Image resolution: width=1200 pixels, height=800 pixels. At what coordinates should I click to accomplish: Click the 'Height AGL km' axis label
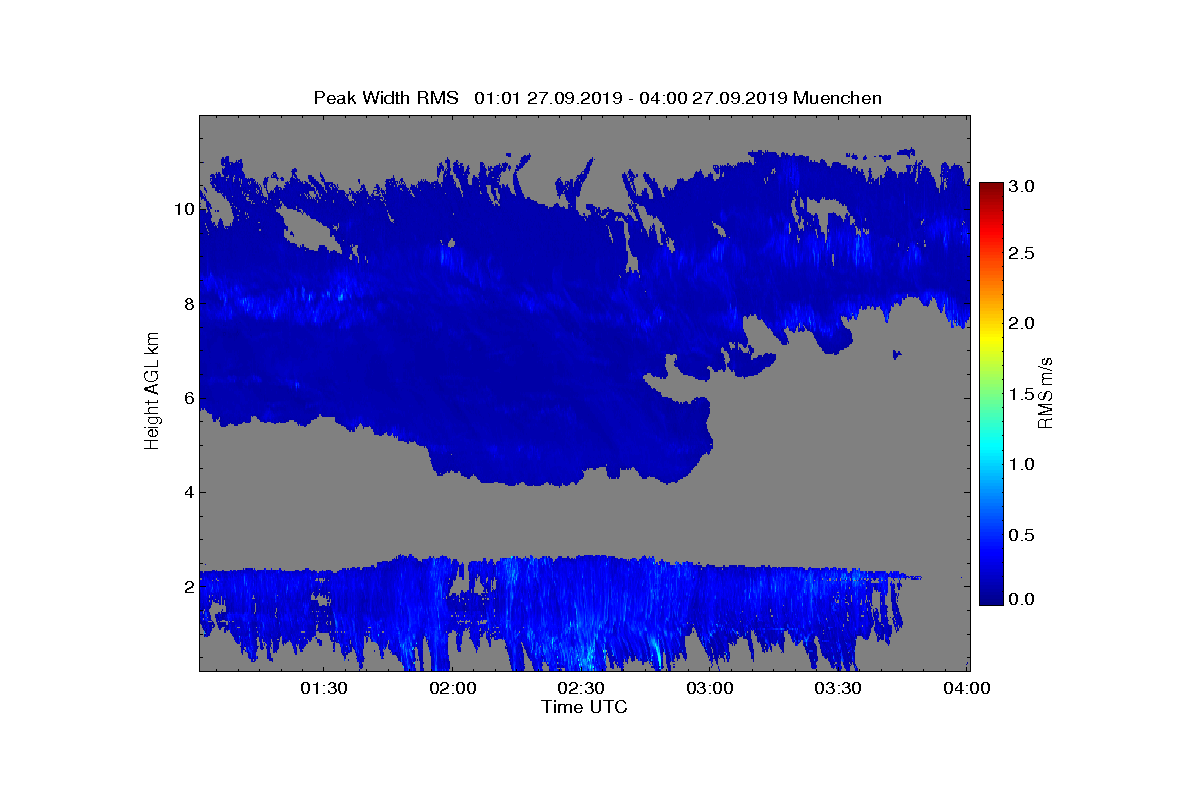click(152, 393)
